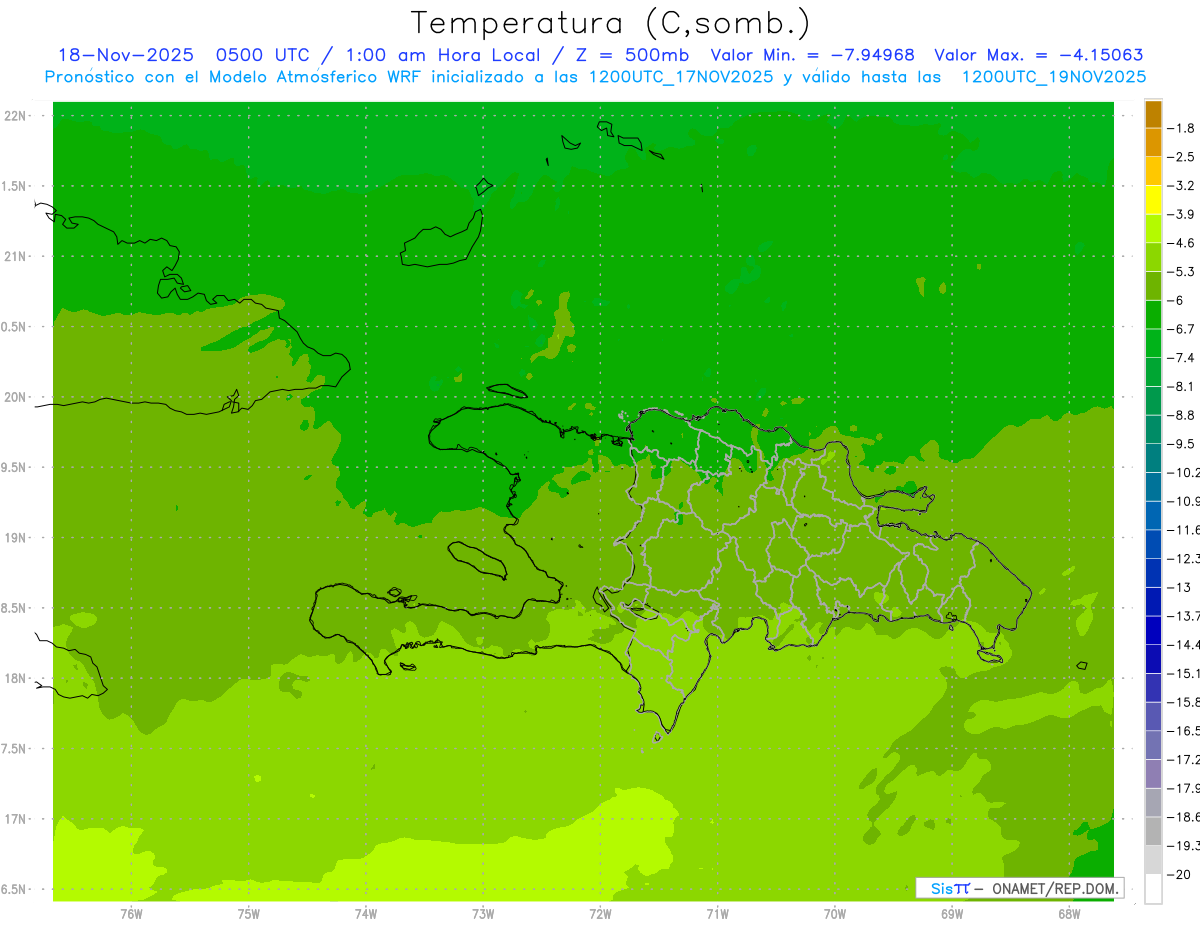This screenshot has height=927, width=1200.
Task: Click the legend value "-16.5"
Action: pyautogui.click(x=1182, y=731)
